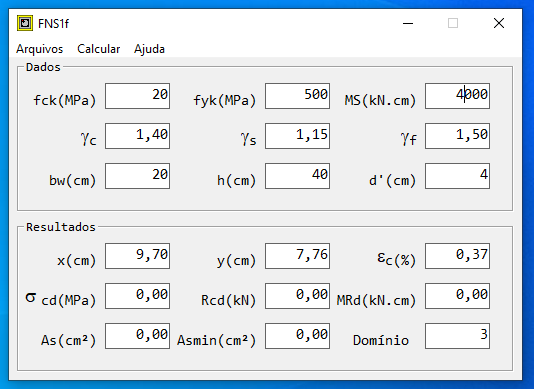
Task: Click the Rcd(kN) result field
Action: (x=298, y=296)
